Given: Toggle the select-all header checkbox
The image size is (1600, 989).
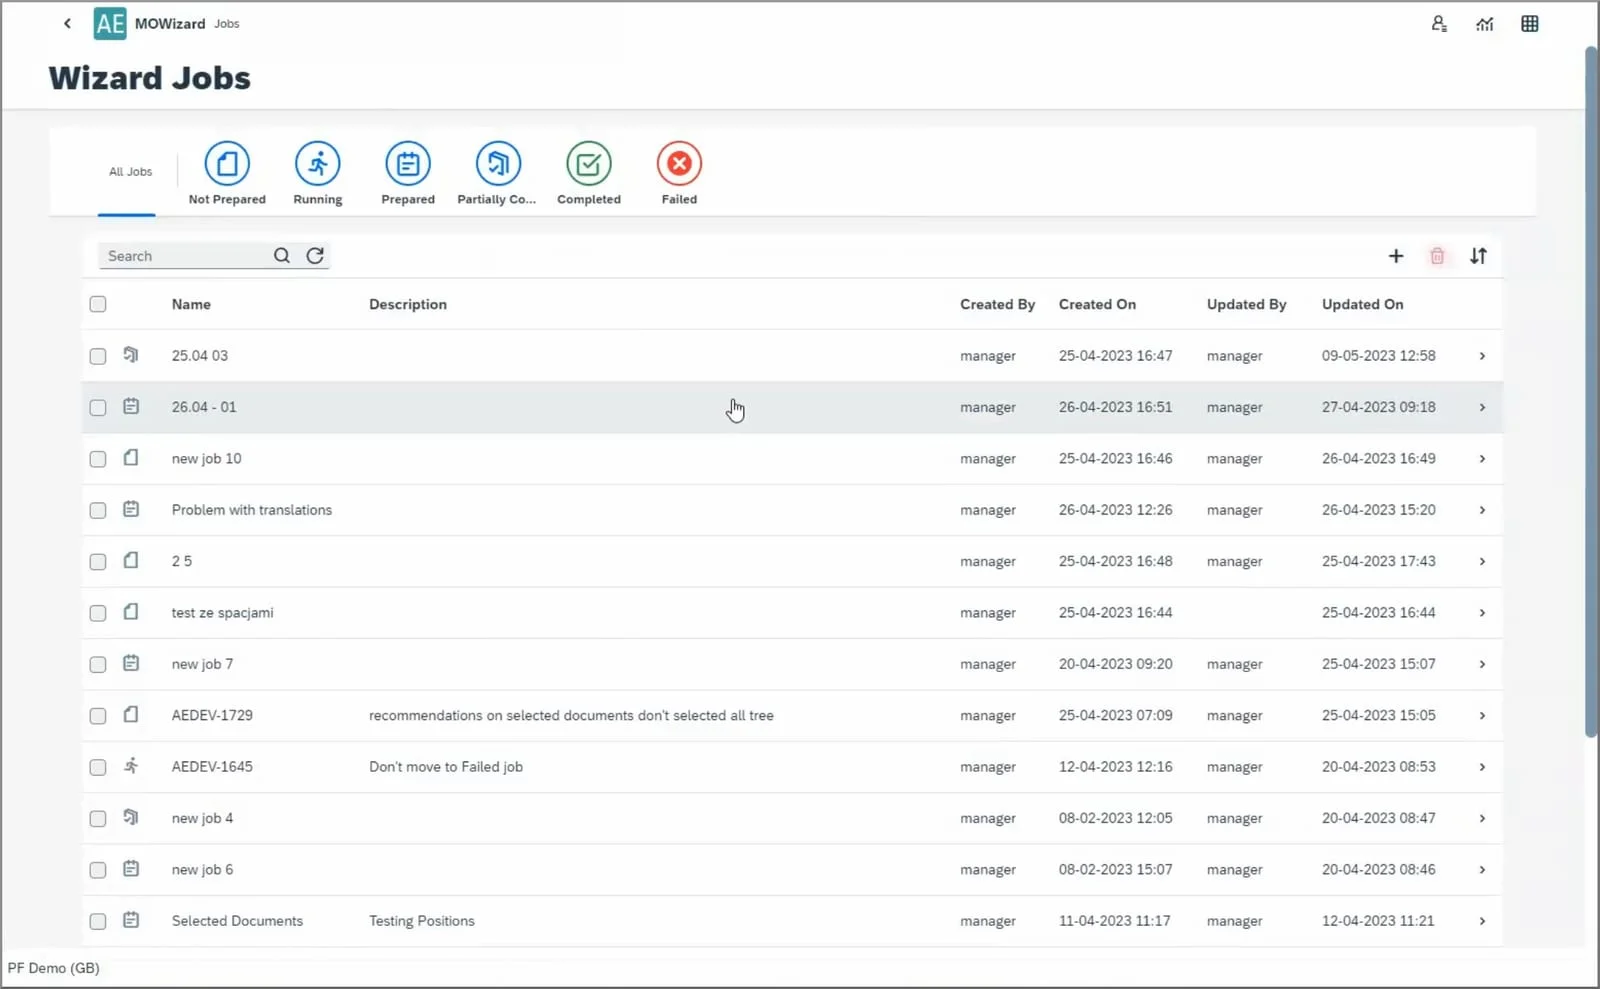Looking at the screenshot, I should 98,304.
